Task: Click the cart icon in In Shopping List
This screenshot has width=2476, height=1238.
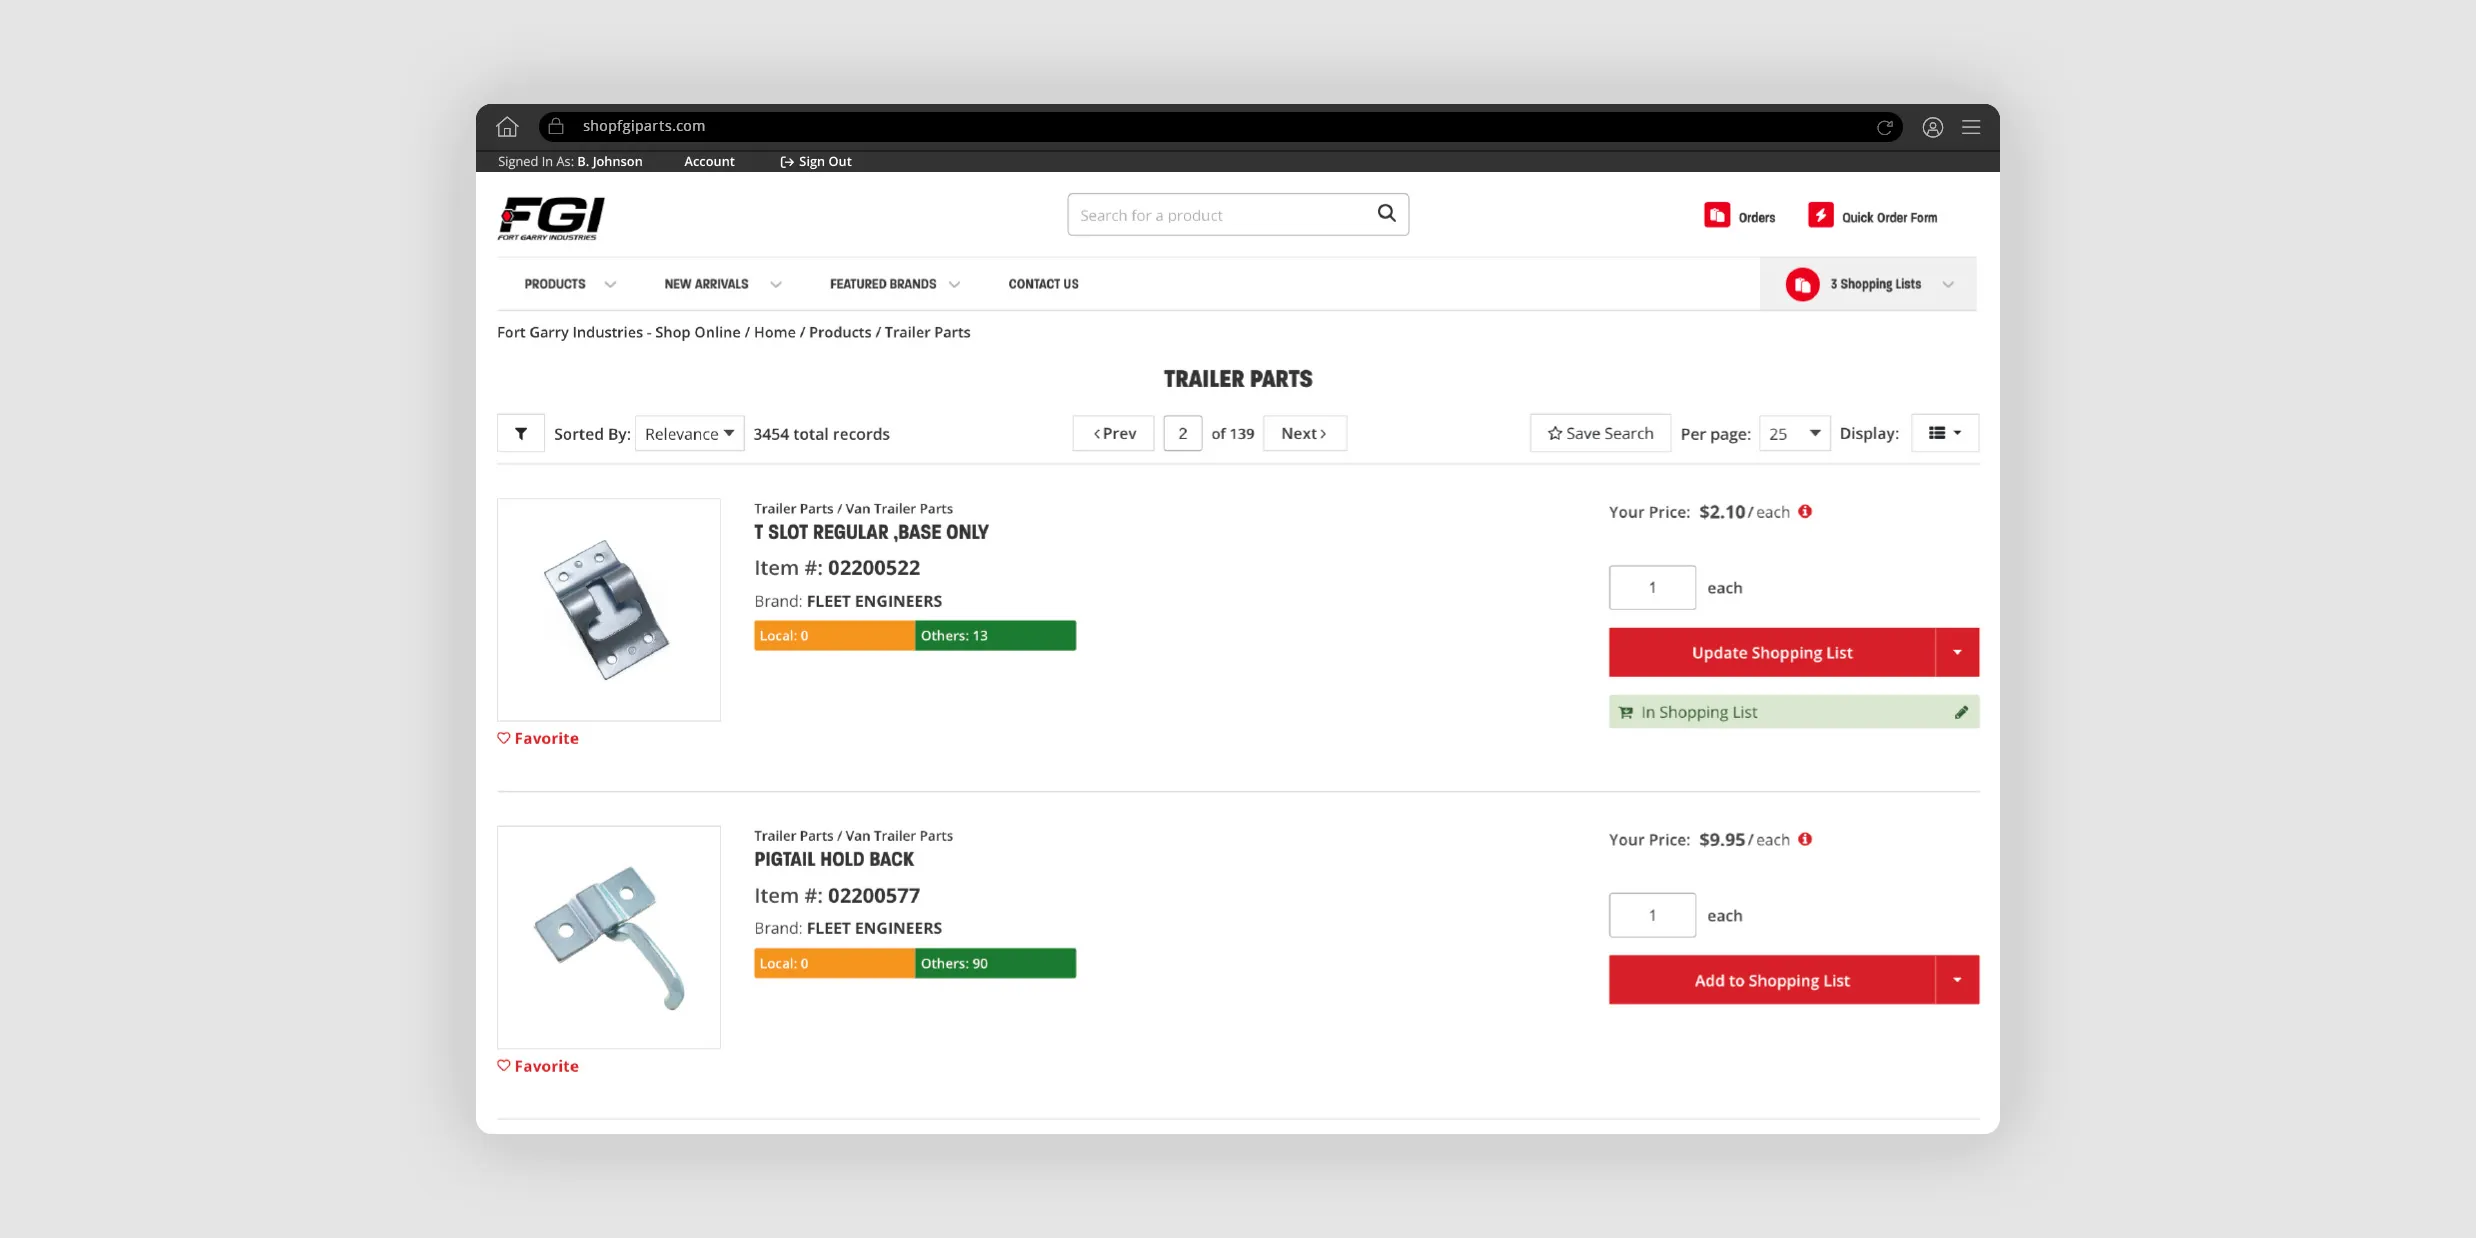Action: 1626,712
